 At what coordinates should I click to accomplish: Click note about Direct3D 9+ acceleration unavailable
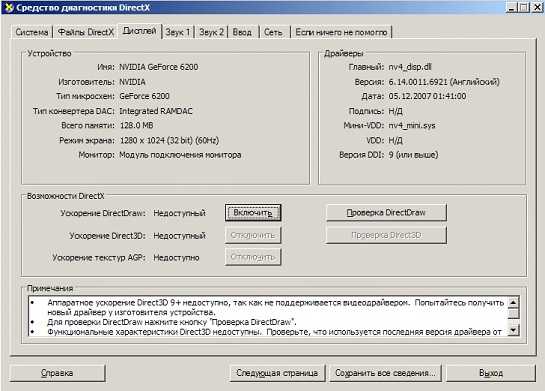coord(275,307)
